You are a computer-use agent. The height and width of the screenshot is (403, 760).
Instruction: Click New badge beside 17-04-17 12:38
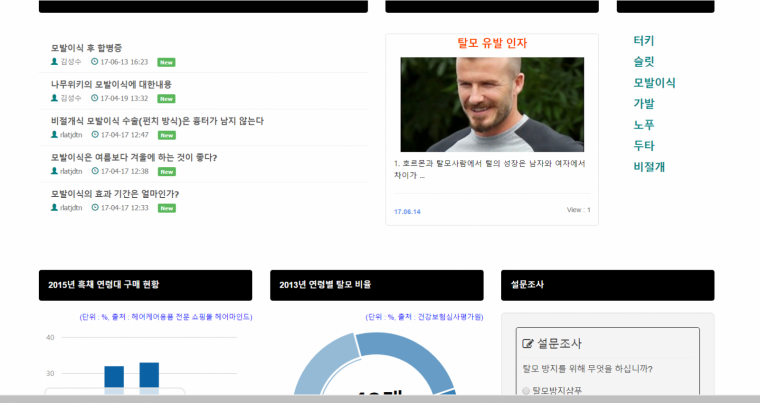(167, 172)
